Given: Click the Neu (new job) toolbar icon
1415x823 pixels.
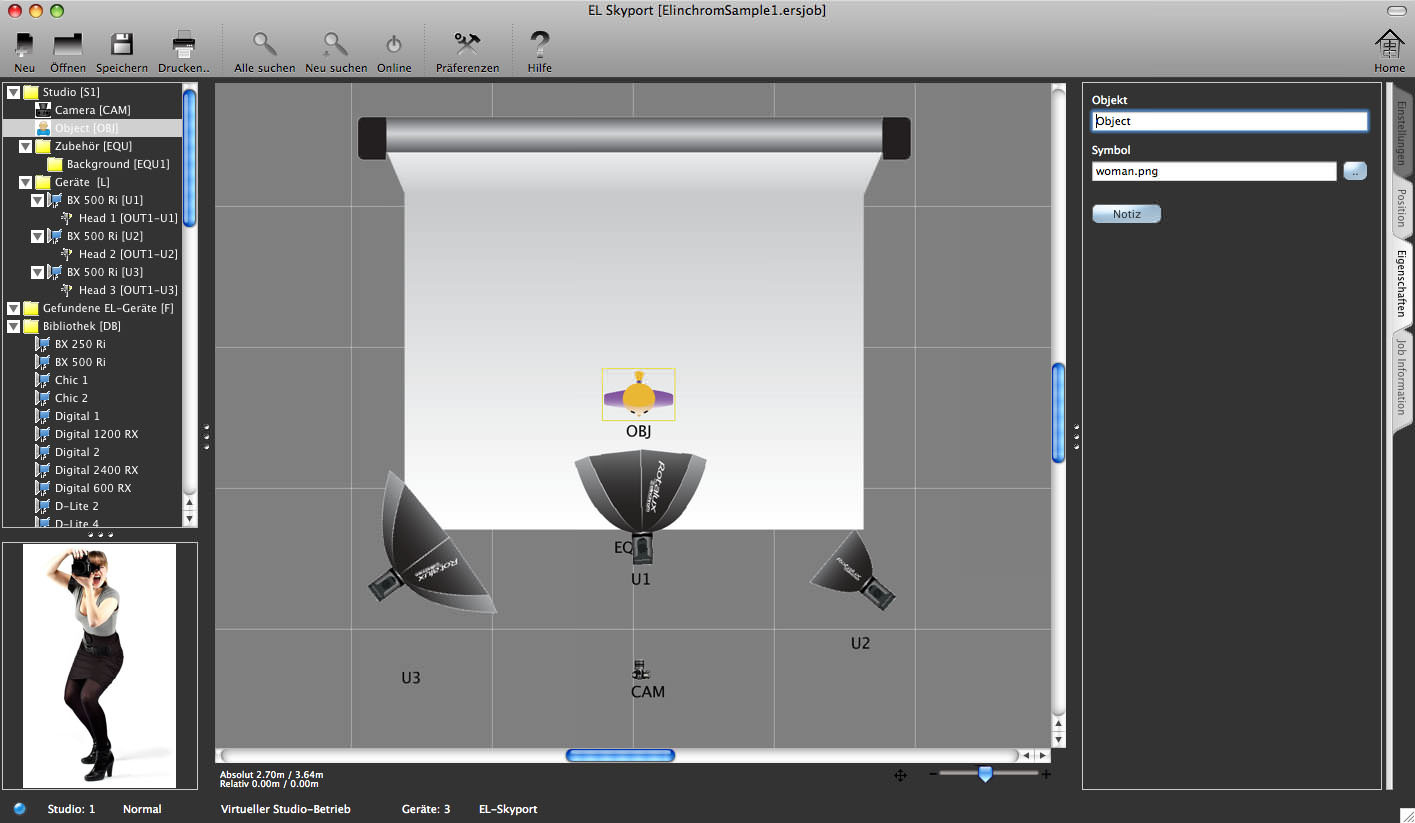Looking at the screenshot, I should click(24, 45).
